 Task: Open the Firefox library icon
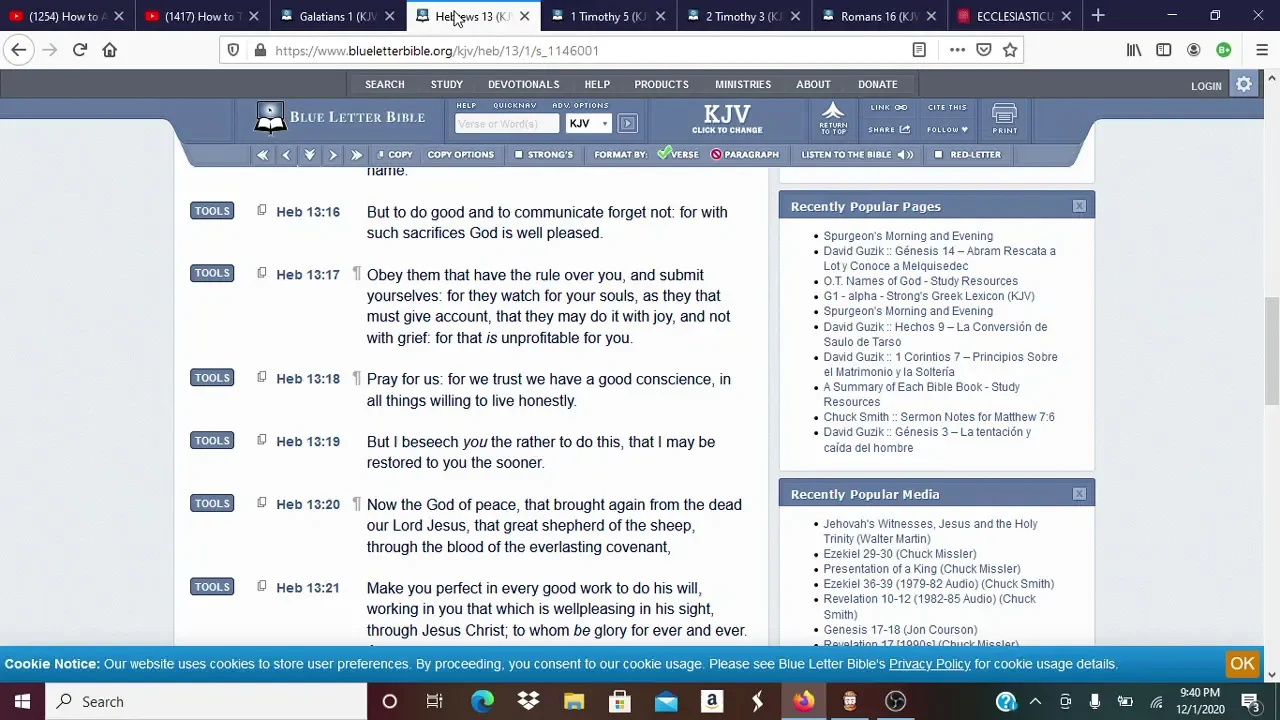pos(1134,50)
